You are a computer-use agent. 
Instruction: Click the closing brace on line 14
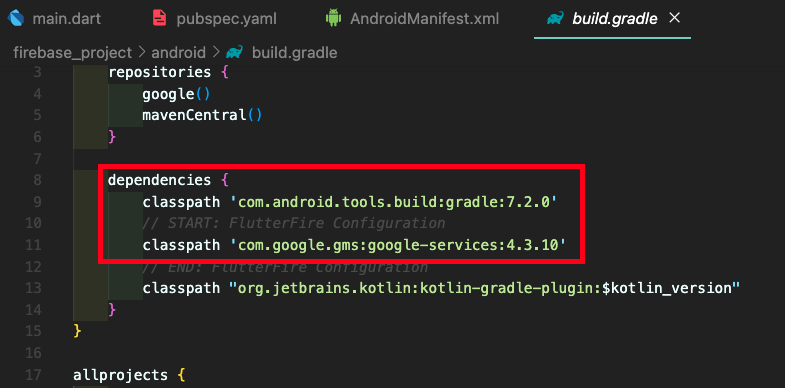[112, 309]
